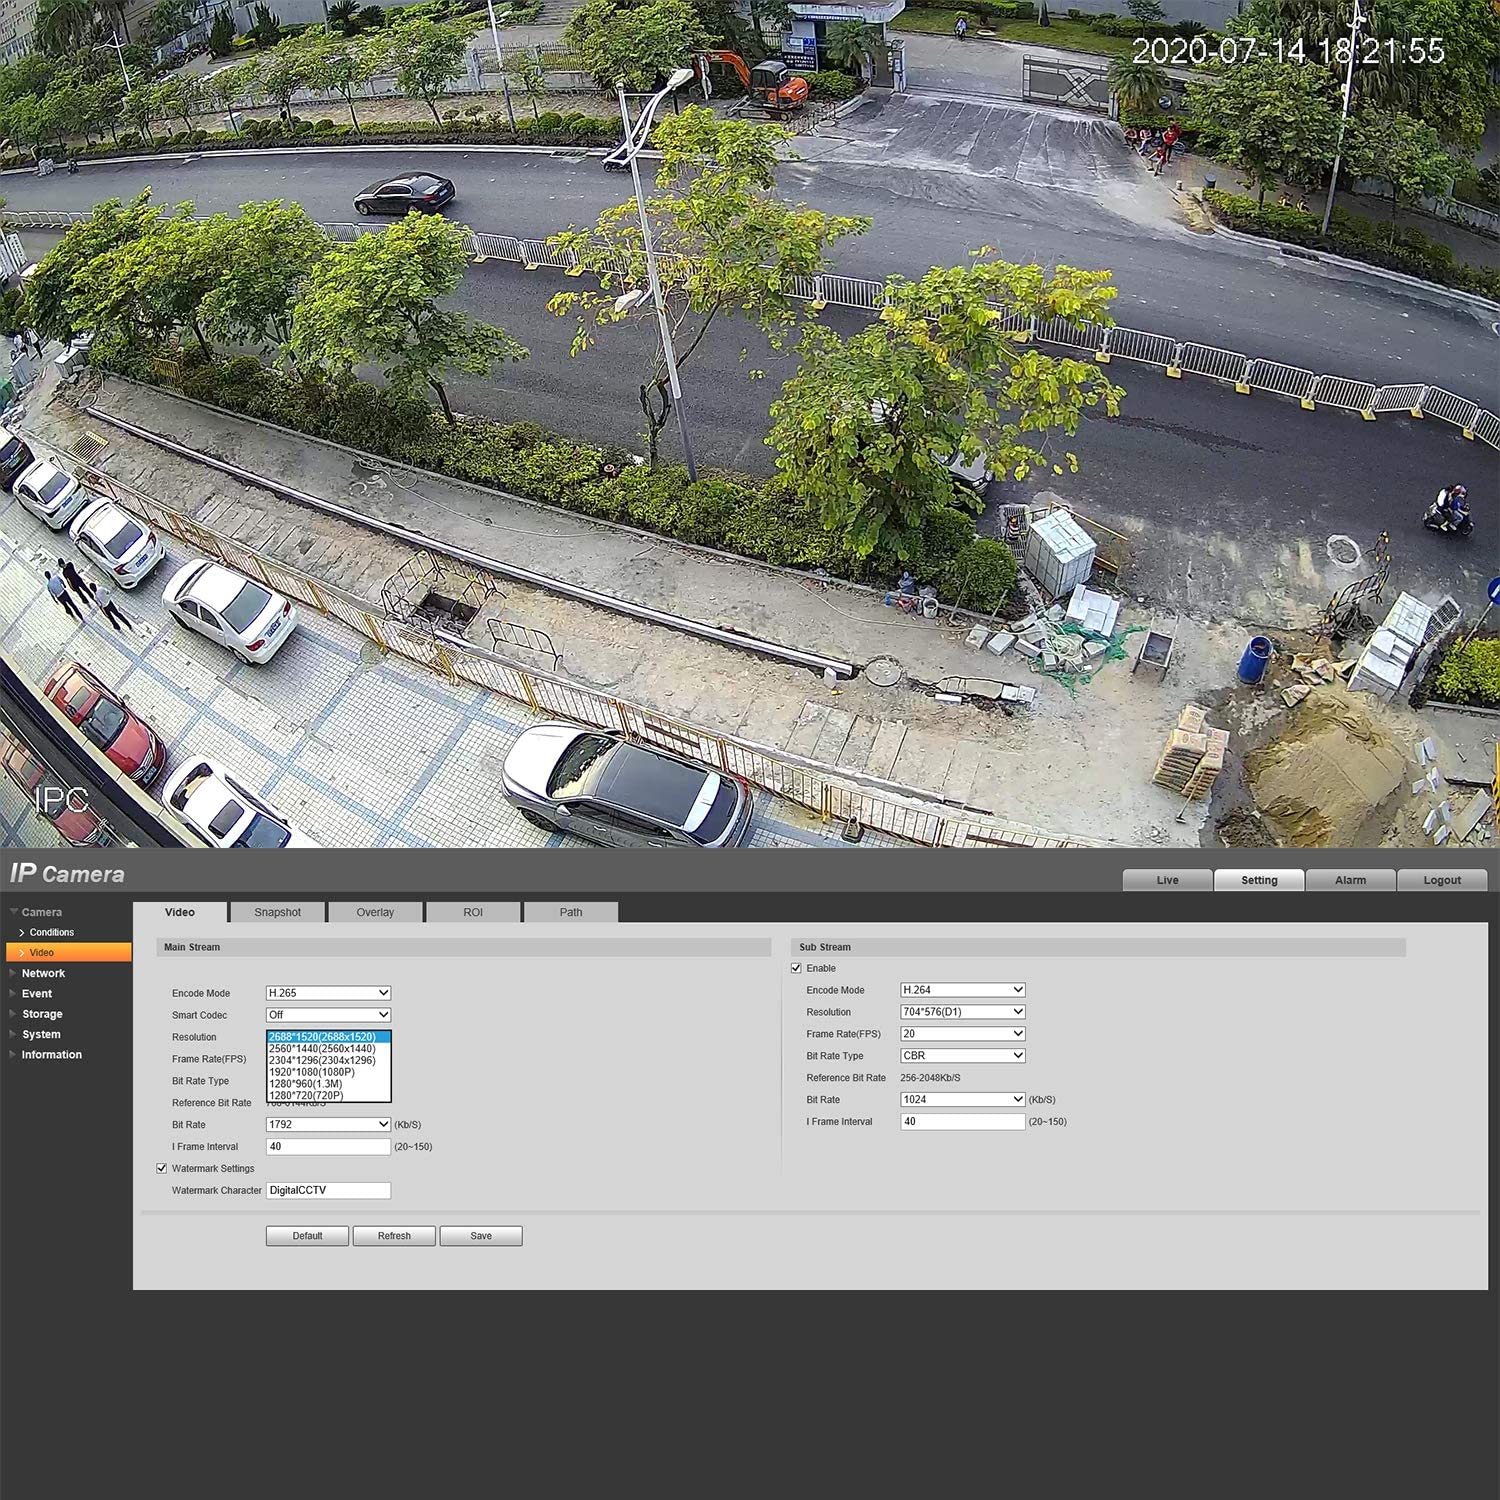Expand the System section
The height and width of the screenshot is (1500, 1500).
[x=41, y=1035]
